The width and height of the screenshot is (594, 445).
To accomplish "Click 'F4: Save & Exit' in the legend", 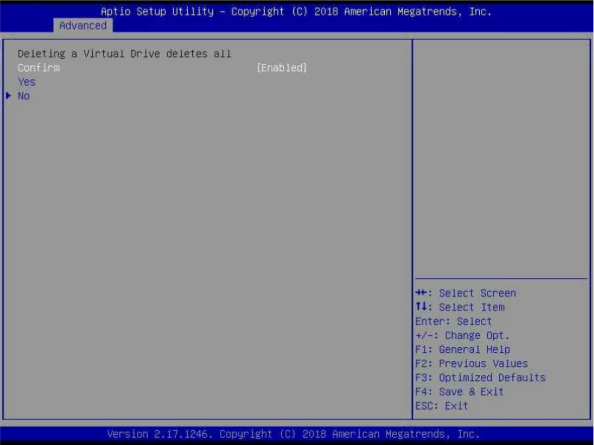I will click(x=459, y=391).
